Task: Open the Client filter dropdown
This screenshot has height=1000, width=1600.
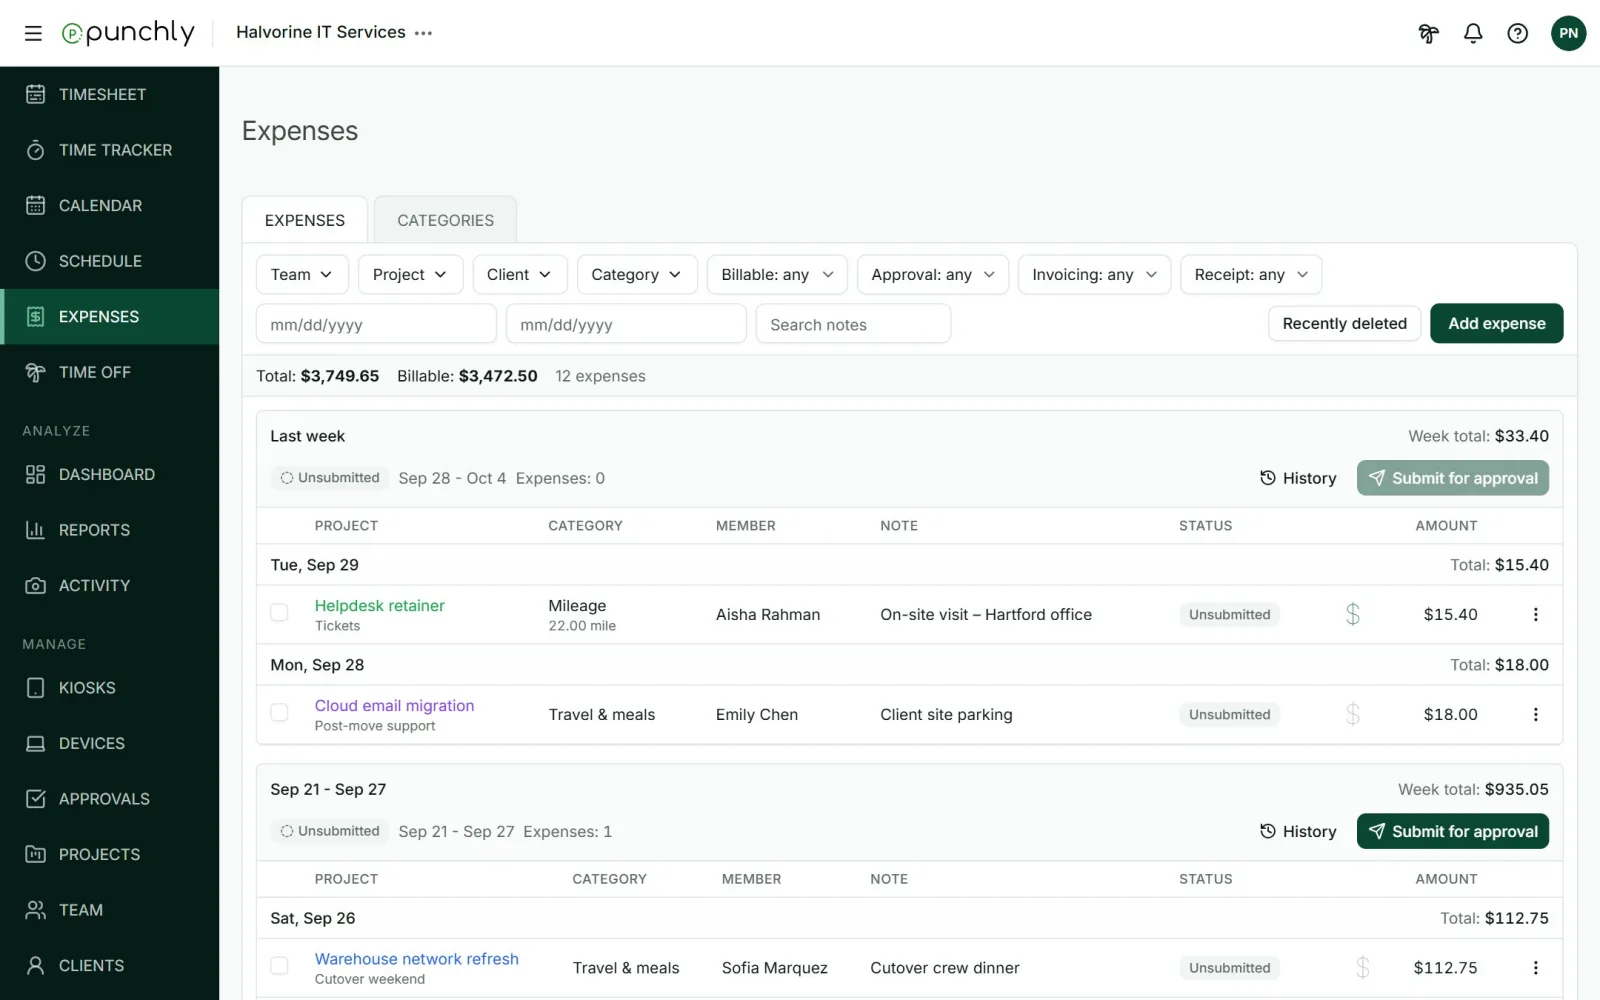Action: (520, 274)
